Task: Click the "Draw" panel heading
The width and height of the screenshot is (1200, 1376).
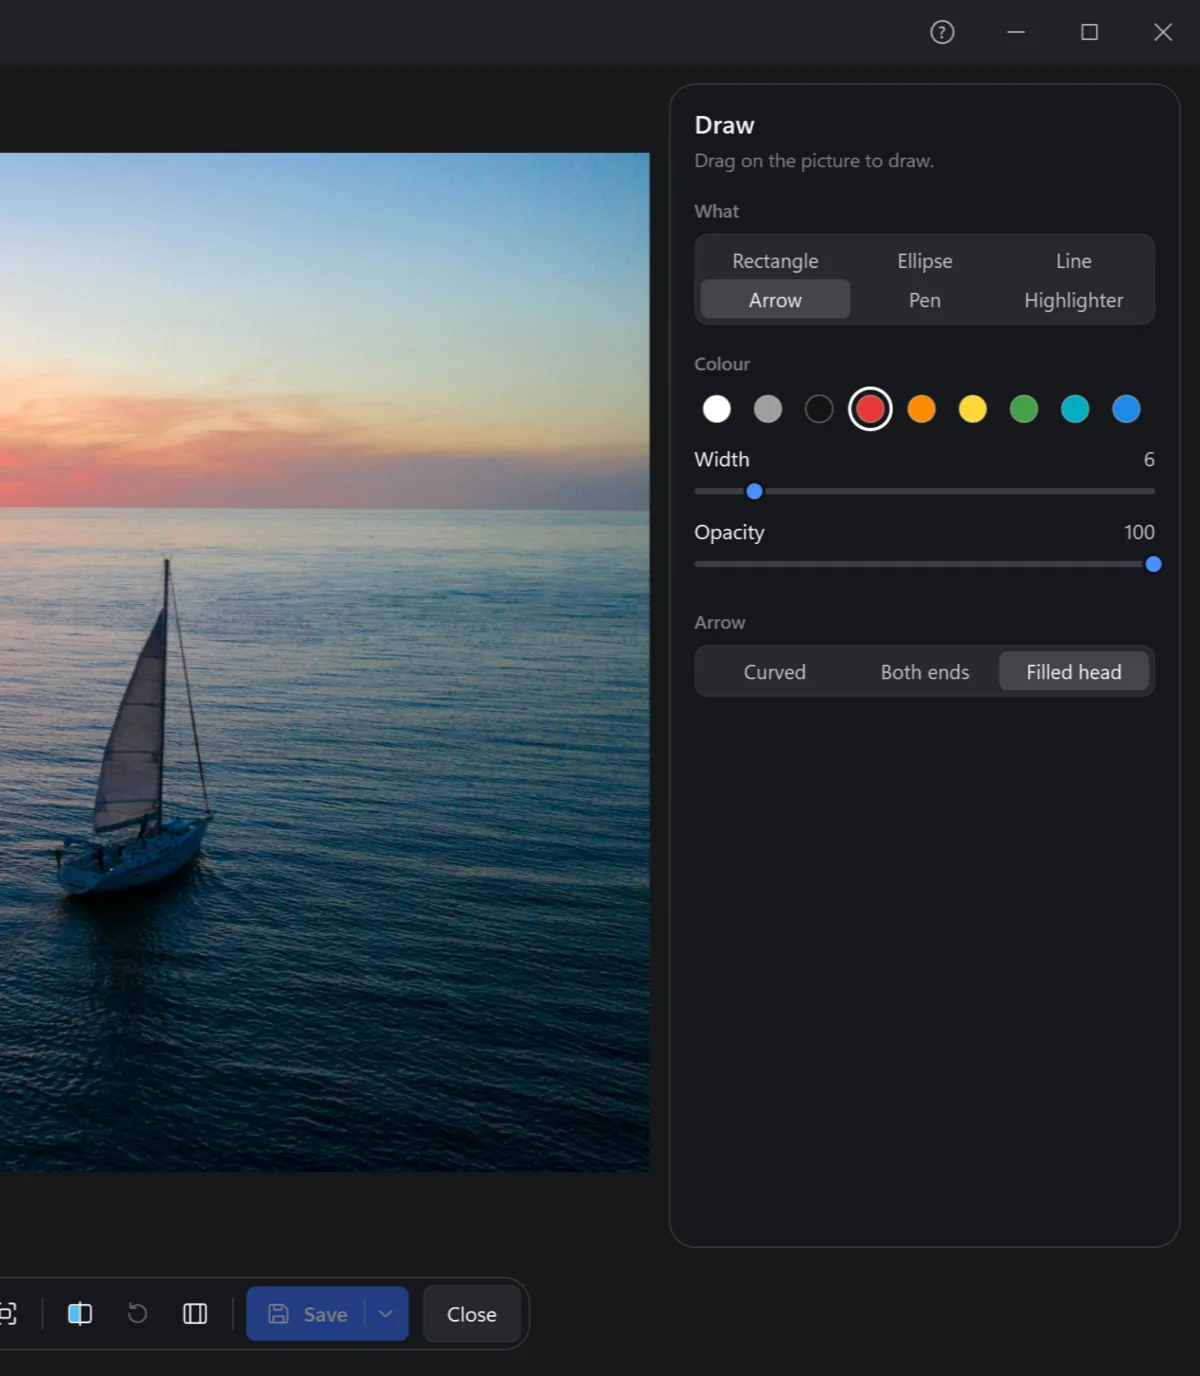Action: pos(725,125)
